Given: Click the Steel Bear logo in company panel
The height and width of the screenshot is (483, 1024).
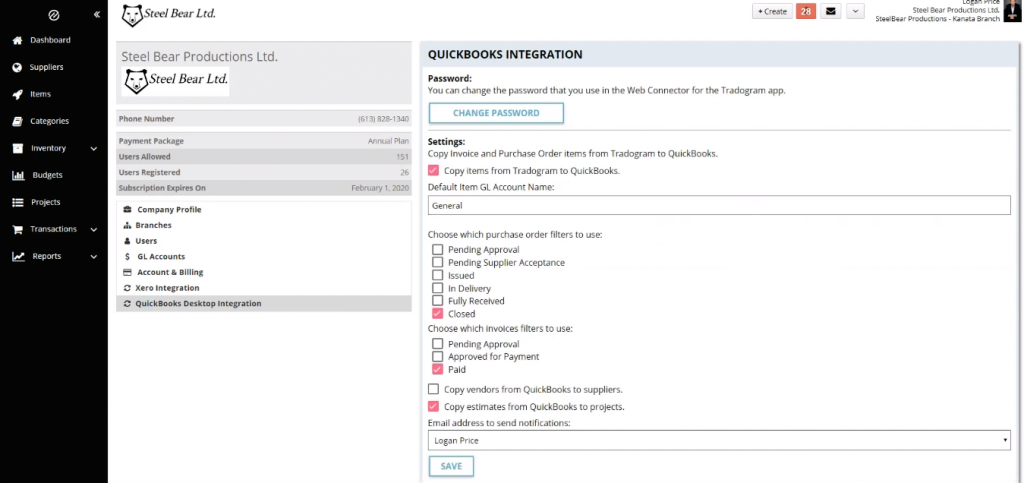Looking at the screenshot, I should pos(175,81).
